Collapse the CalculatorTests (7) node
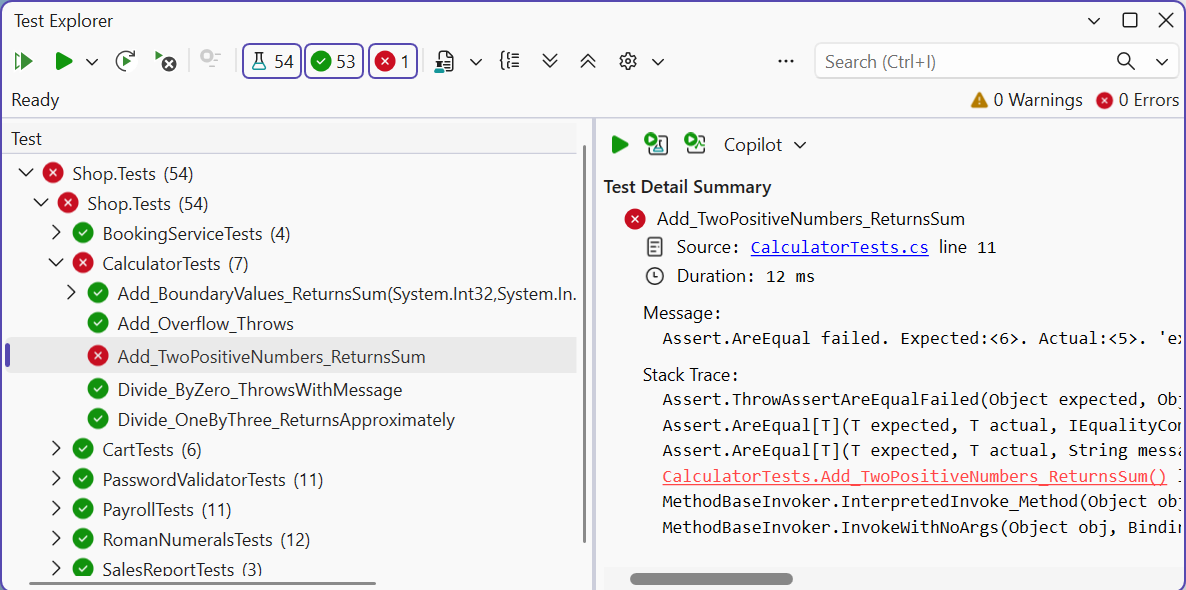 click(x=56, y=263)
